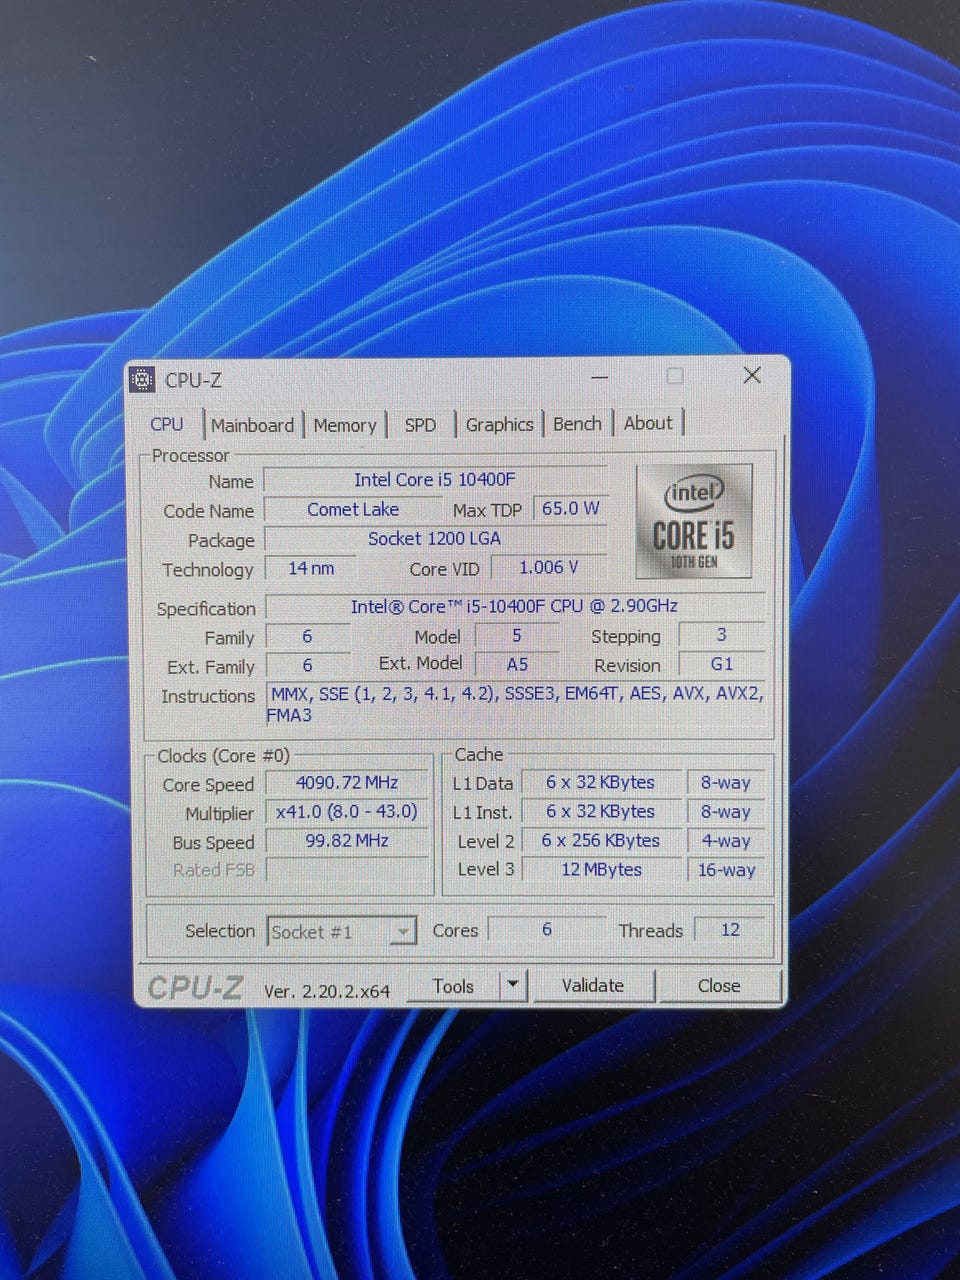Click the Stepping value 3
Viewport: 960px width, 1280px height.
(722, 635)
